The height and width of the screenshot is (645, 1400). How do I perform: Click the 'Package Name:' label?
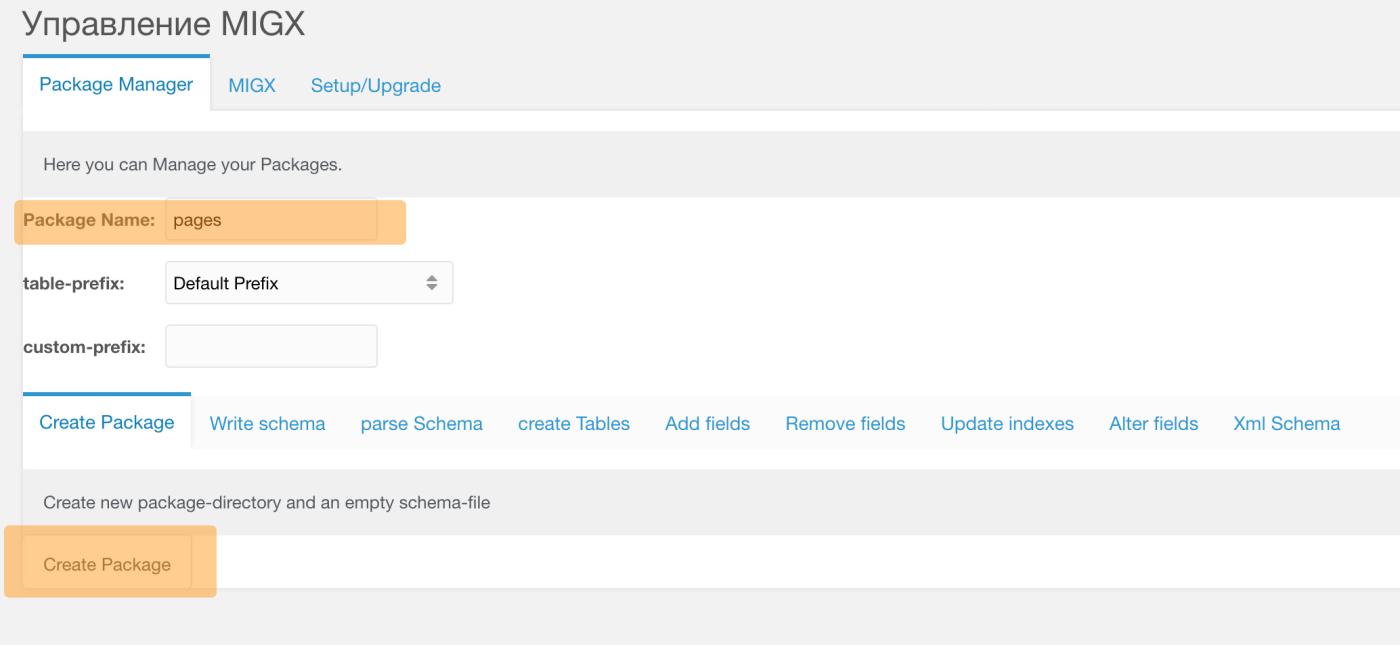[x=89, y=221]
